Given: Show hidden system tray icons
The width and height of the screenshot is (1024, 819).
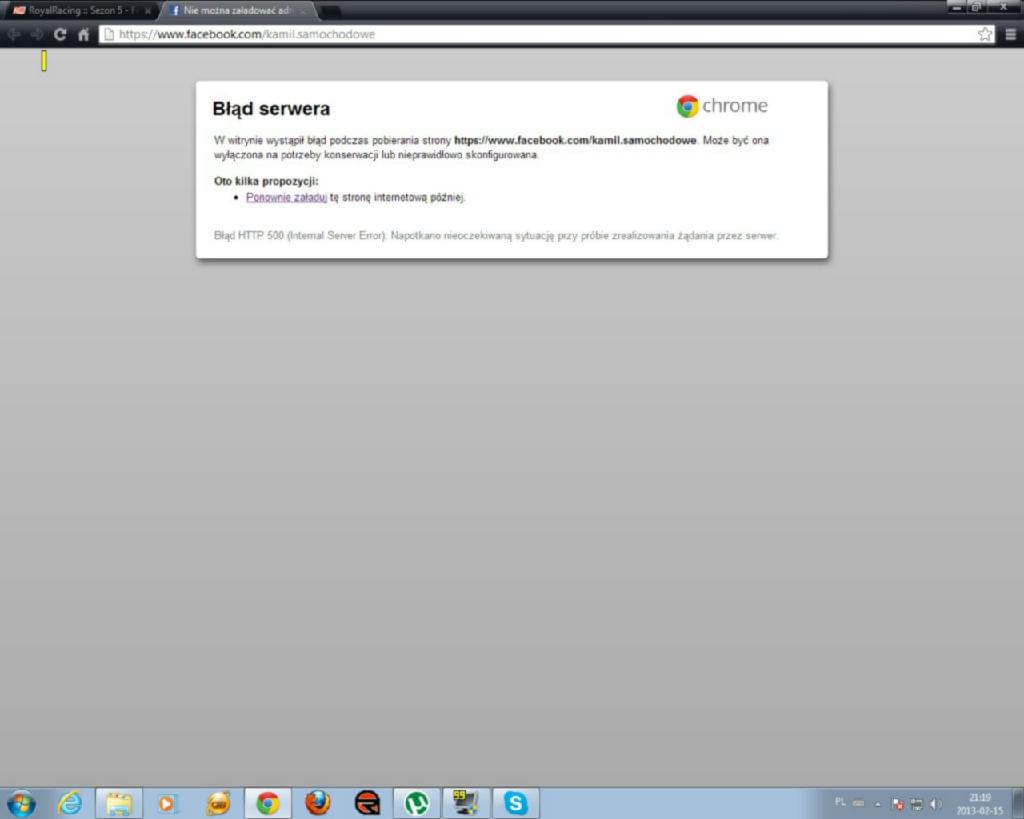Looking at the screenshot, I should pos(878,803).
